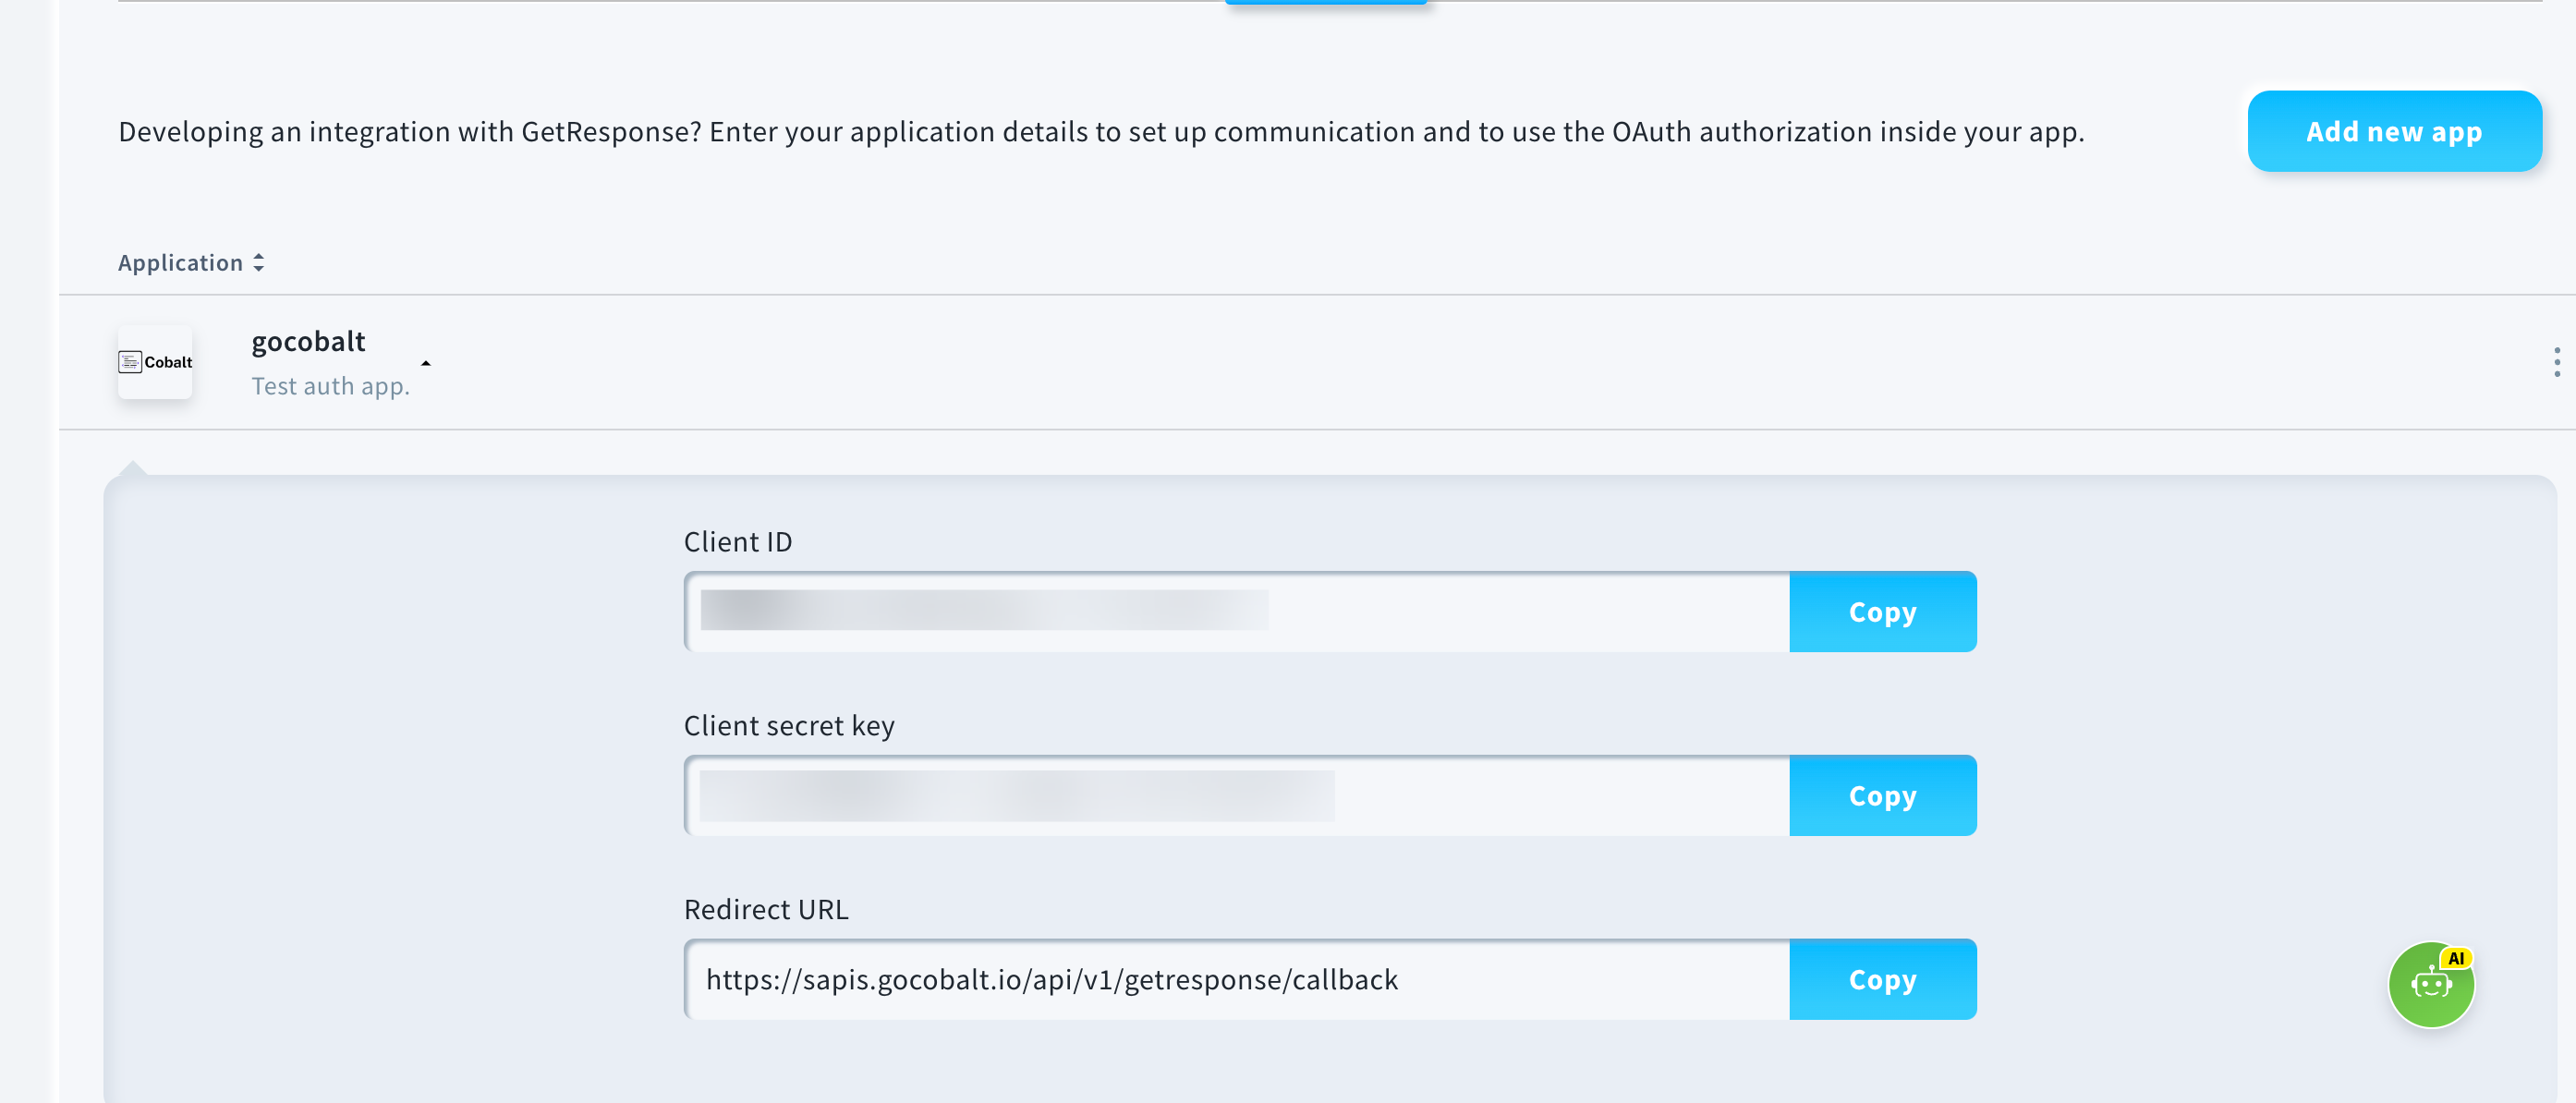The height and width of the screenshot is (1103, 2576).
Task: Click the Cobalt app logo thumbnail
Action: (155, 362)
